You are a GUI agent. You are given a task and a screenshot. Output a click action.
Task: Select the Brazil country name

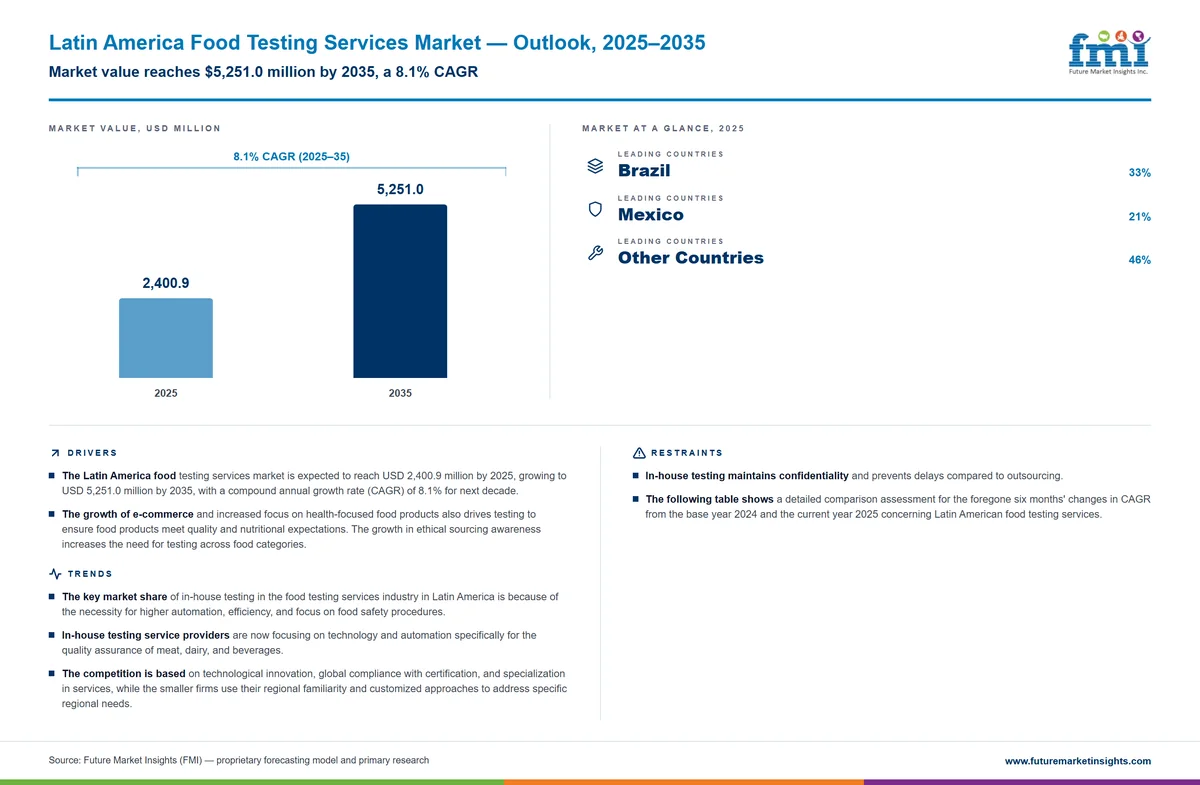[x=644, y=171]
